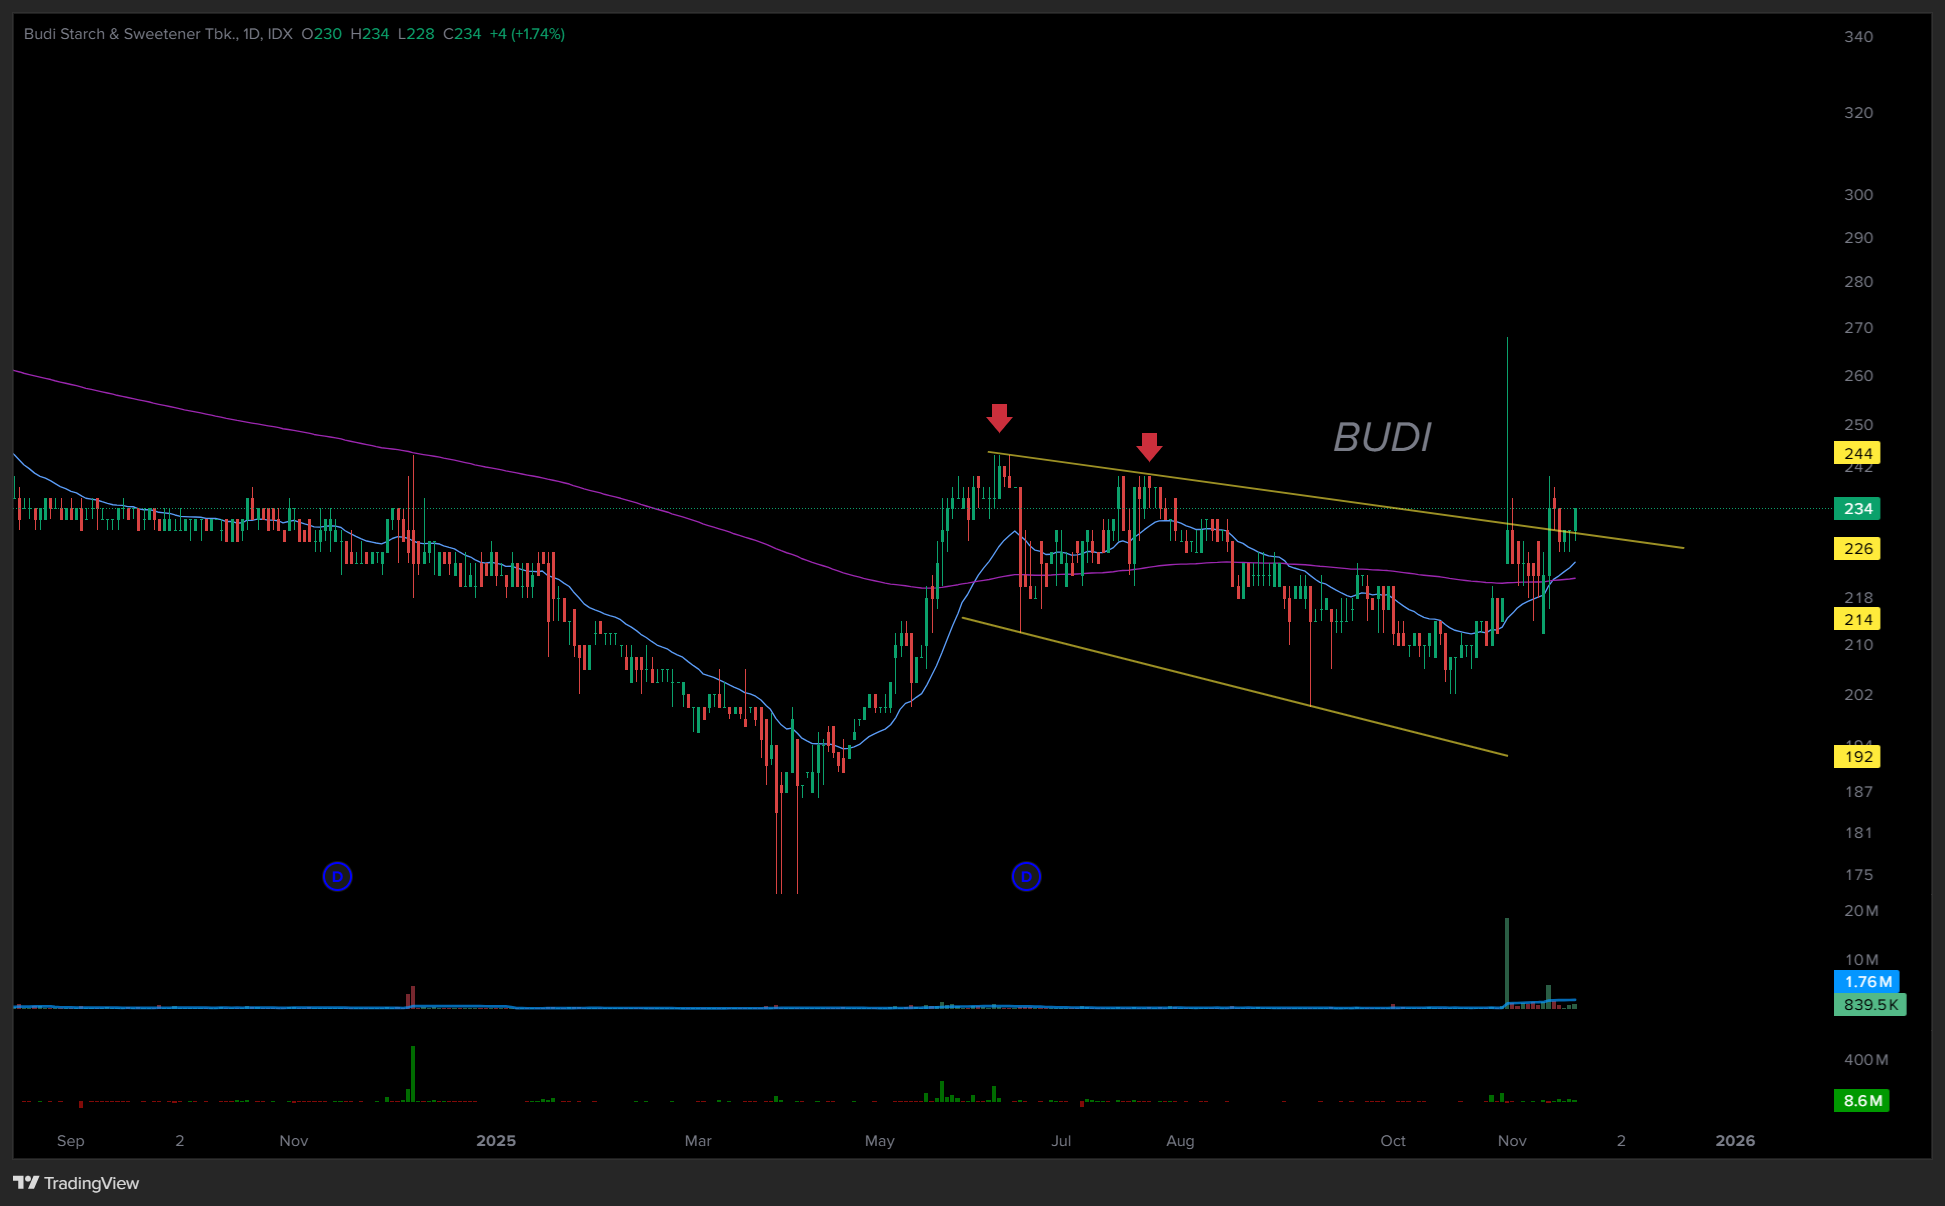Click the left red down arrow marker

pos(999,417)
